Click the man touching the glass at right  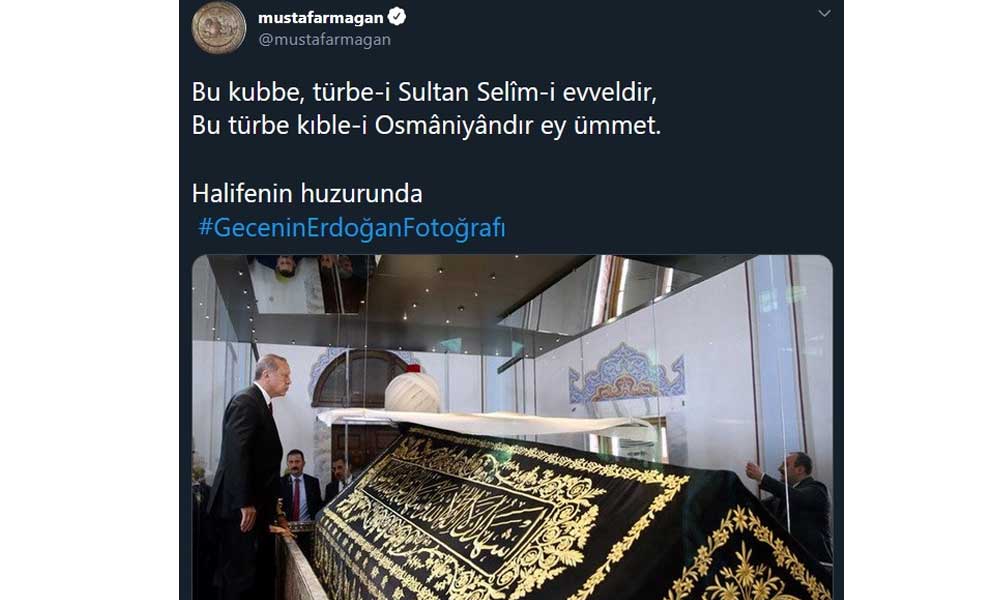[x=793, y=502]
